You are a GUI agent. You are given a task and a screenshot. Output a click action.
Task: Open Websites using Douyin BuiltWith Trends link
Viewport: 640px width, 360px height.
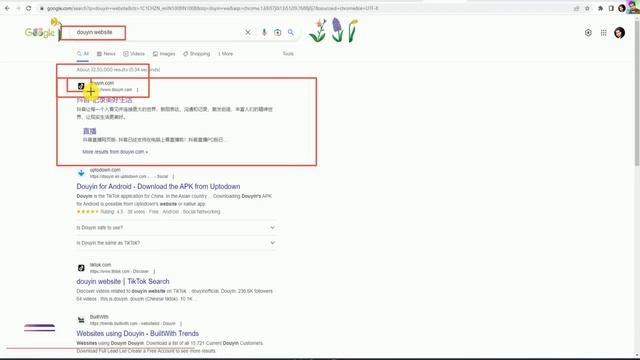138,333
